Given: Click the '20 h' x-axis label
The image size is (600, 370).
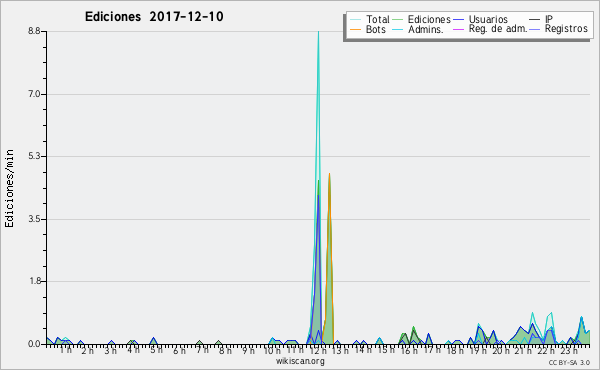Looking at the screenshot, I should [501, 351].
